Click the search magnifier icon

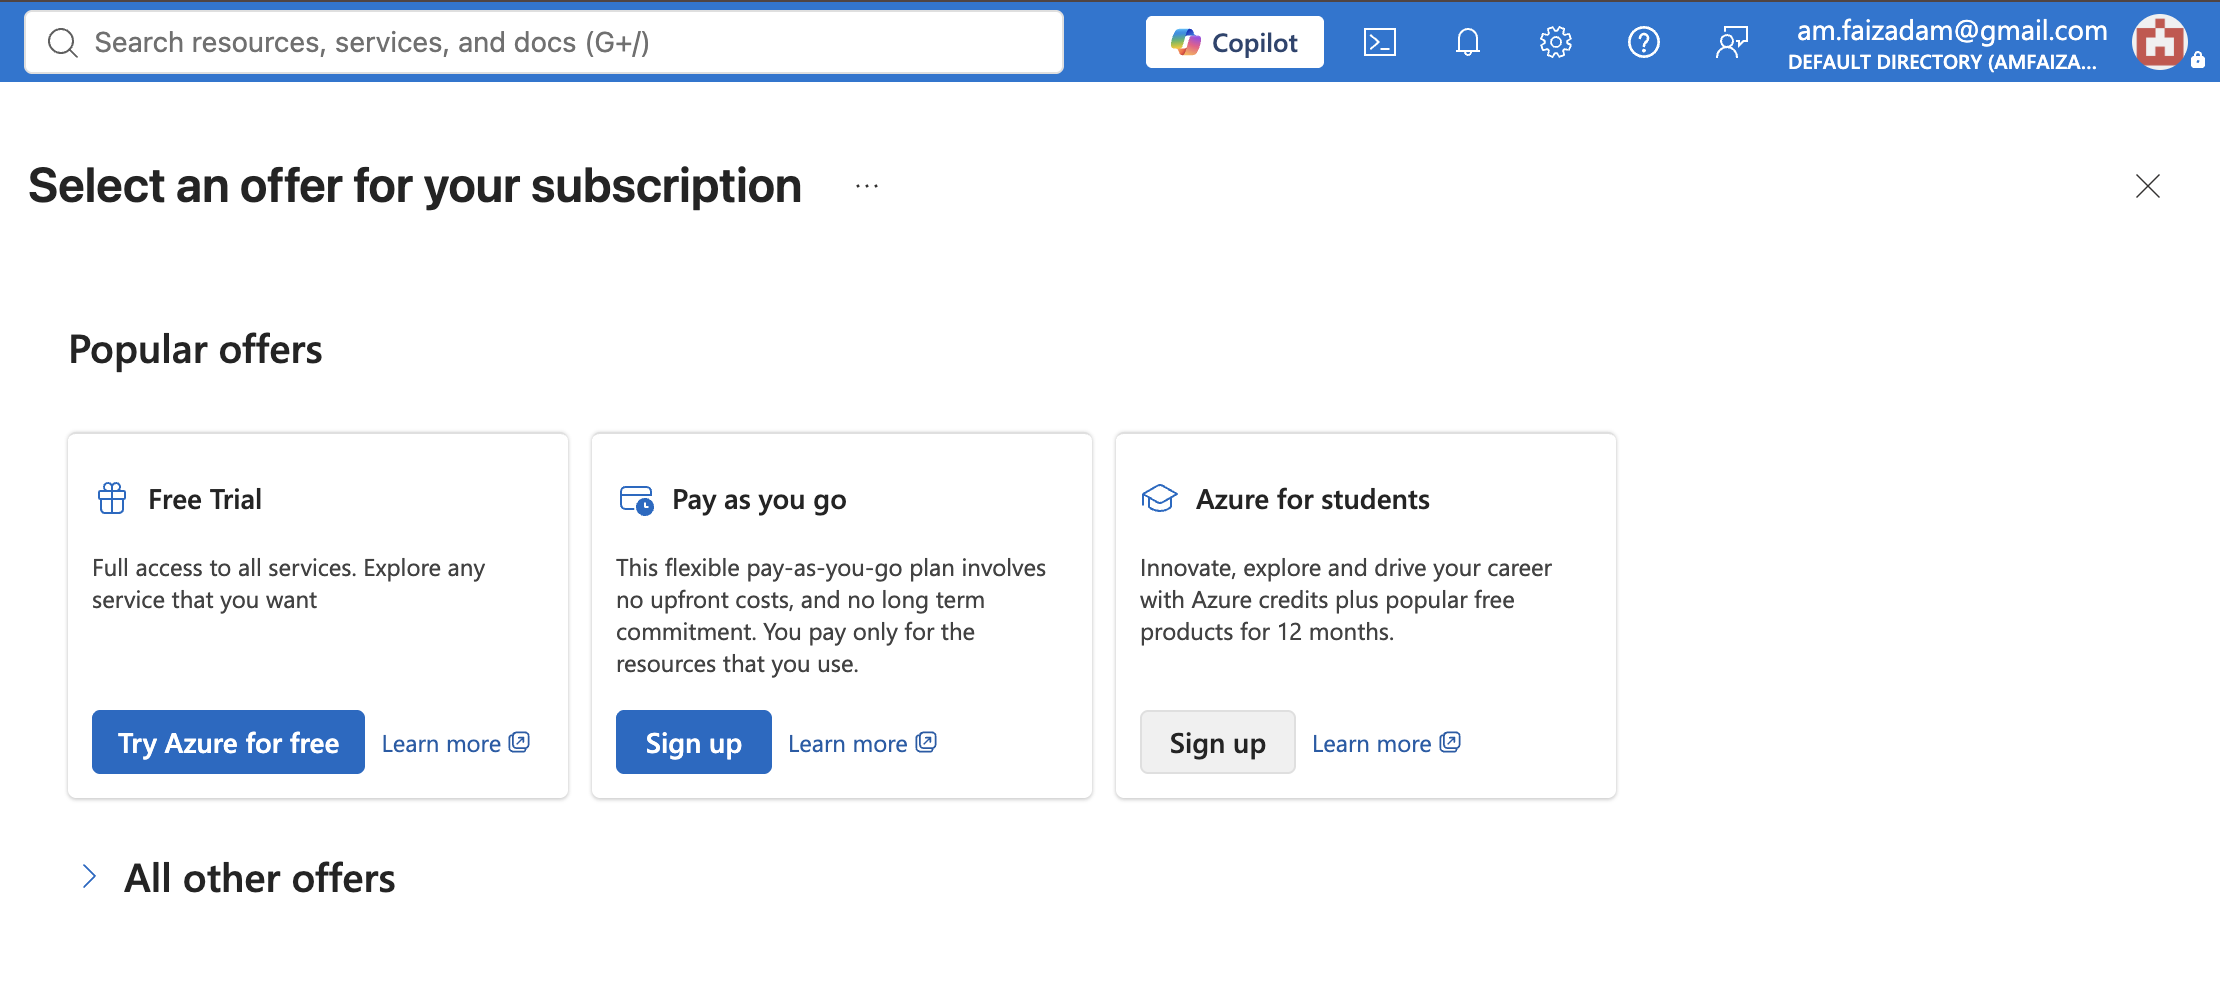(x=63, y=42)
